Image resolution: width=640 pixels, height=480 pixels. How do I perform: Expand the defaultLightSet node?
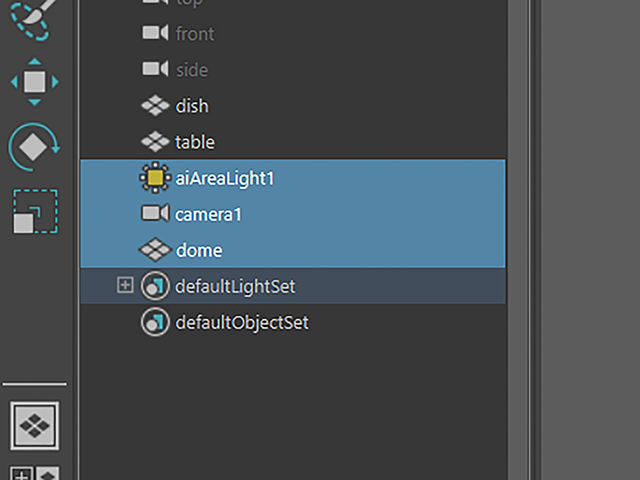[125, 285]
